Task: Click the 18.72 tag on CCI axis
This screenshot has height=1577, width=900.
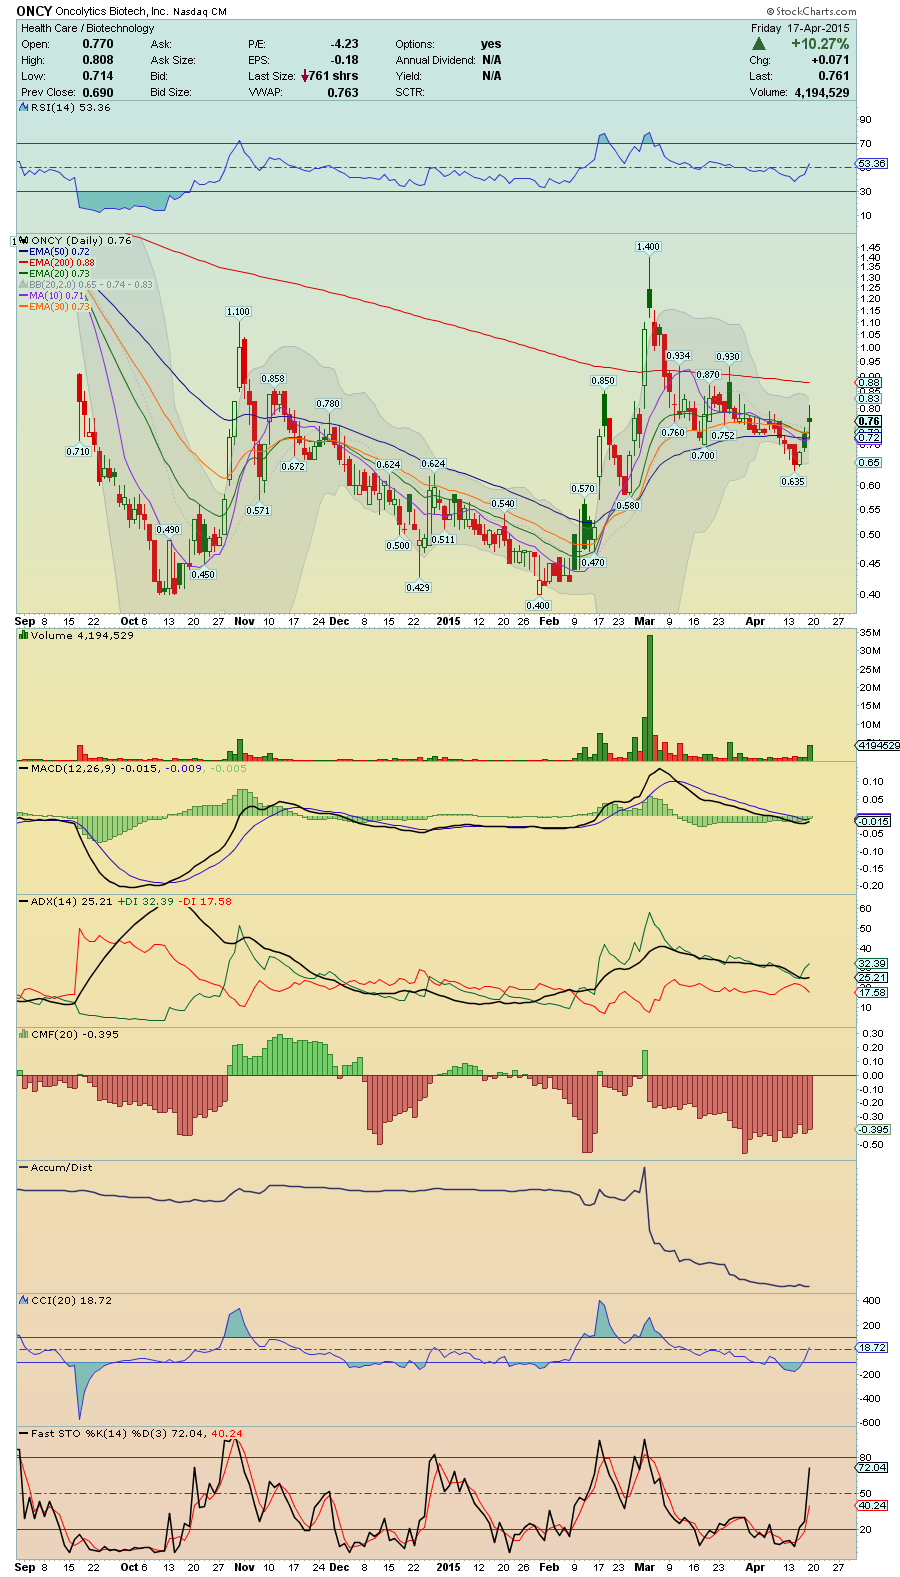Action: point(872,1347)
